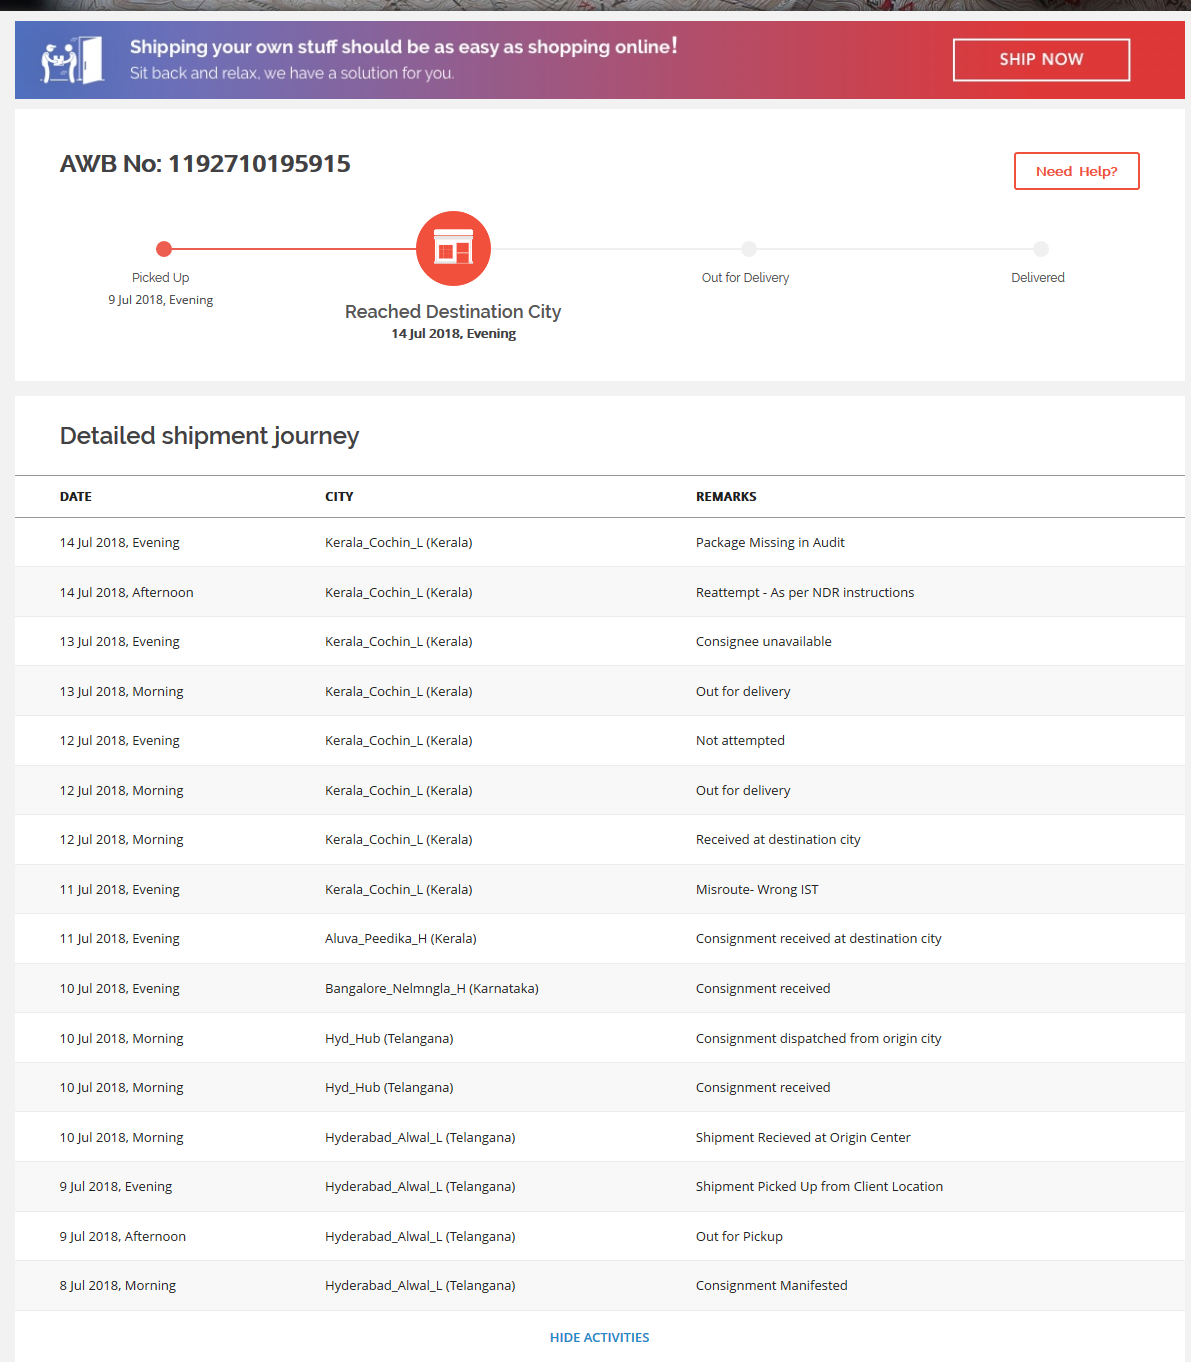Click the Consignee unavailable remark

point(763,642)
